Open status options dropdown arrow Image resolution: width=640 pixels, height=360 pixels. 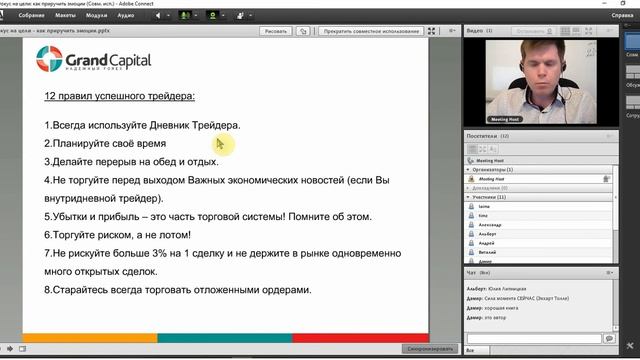pyautogui.click(x=250, y=16)
